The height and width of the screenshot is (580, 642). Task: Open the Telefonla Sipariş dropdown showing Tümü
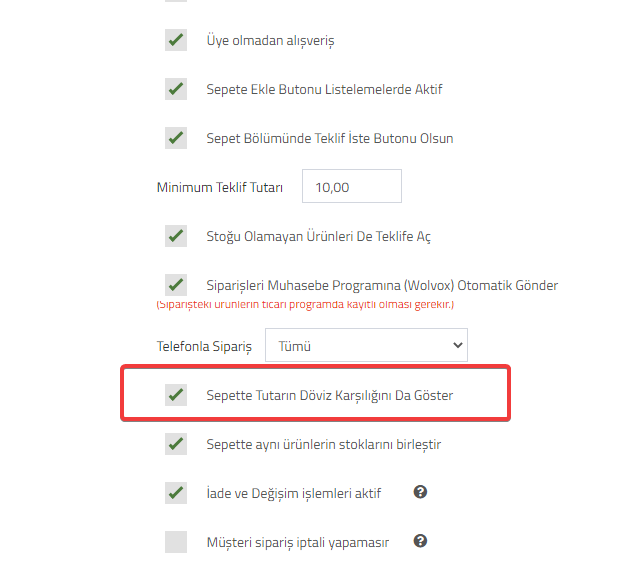point(366,345)
